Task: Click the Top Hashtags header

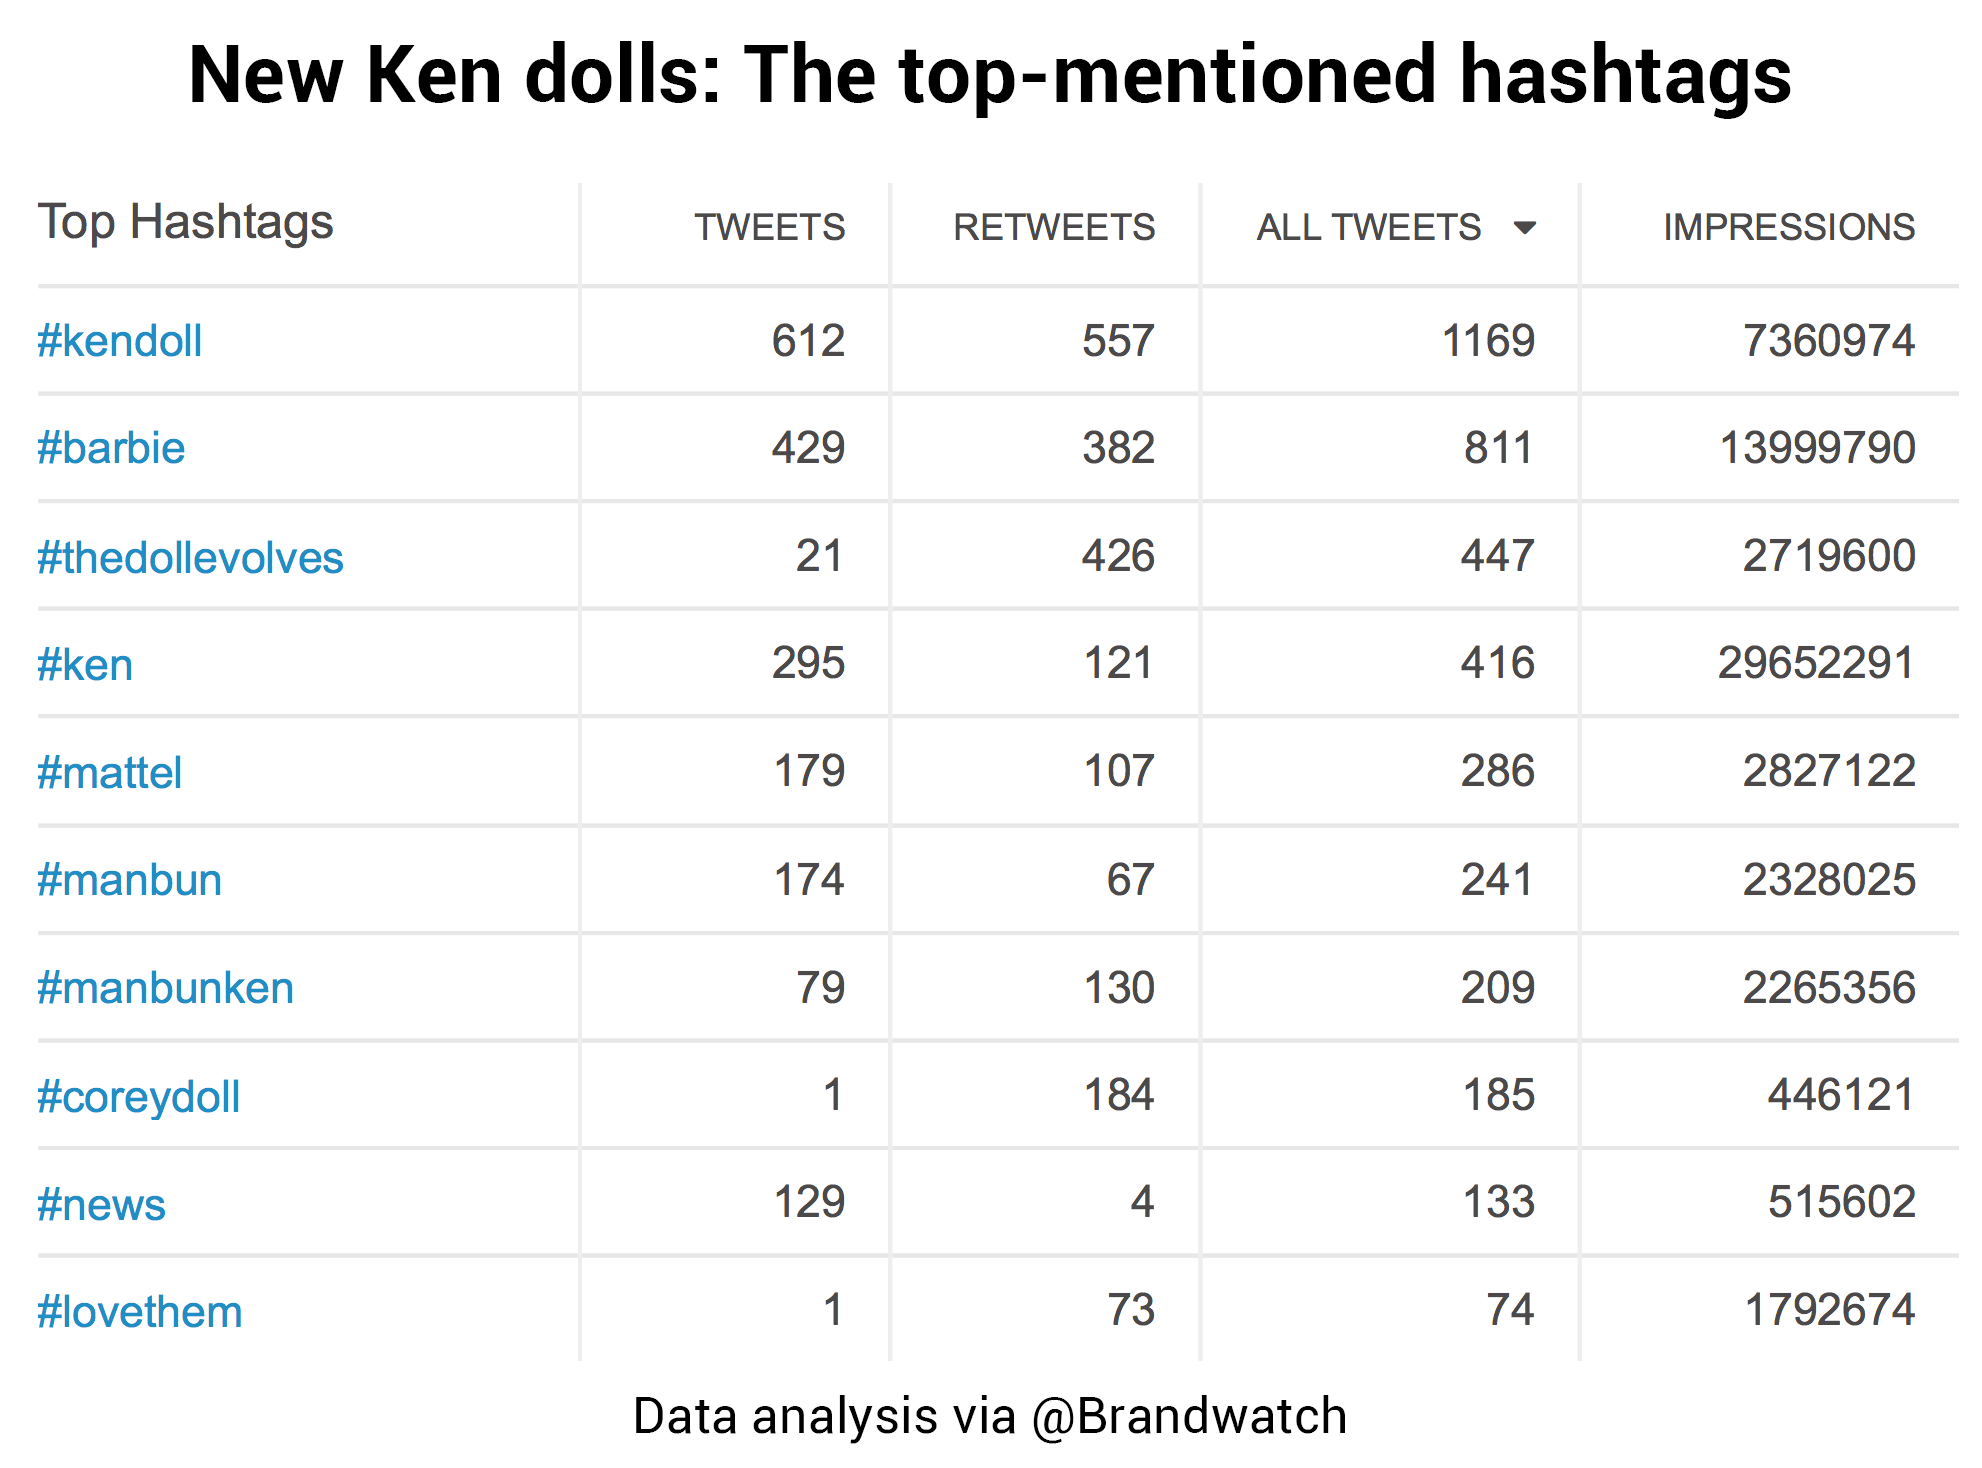Action: (x=185, y=224)
